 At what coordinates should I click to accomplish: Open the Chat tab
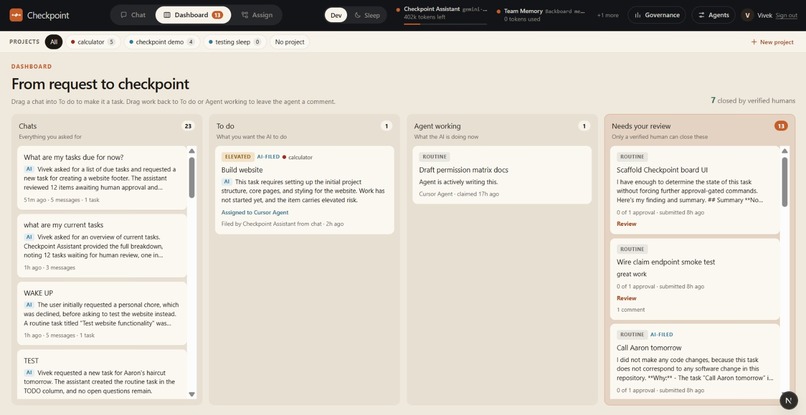(133, 15)
